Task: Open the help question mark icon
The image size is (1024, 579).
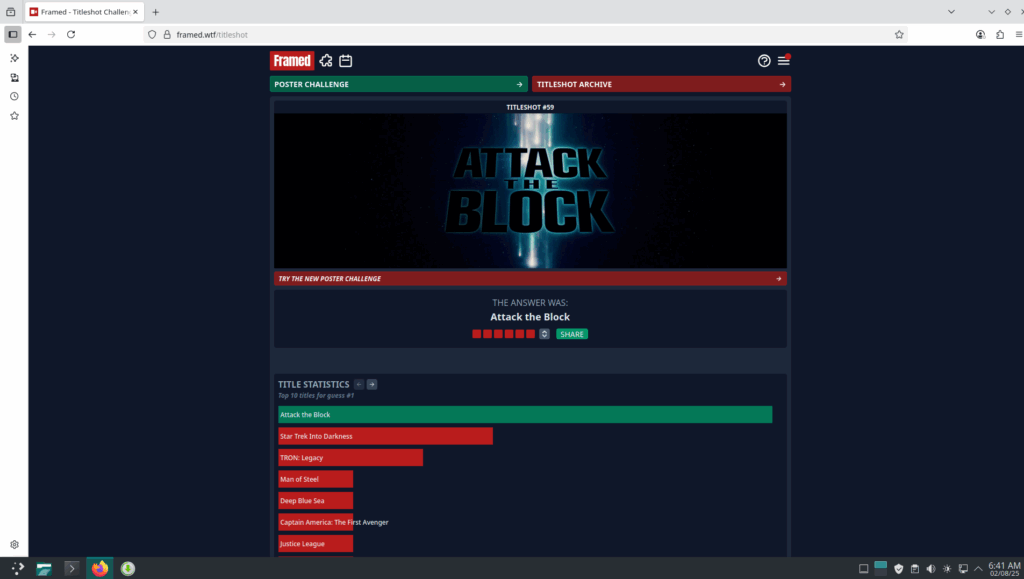Action: click(x=764, y=61)
